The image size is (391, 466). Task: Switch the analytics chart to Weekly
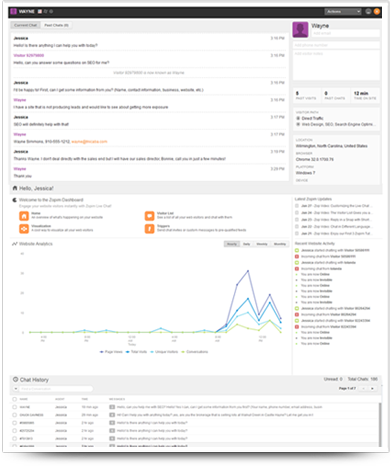262,244
